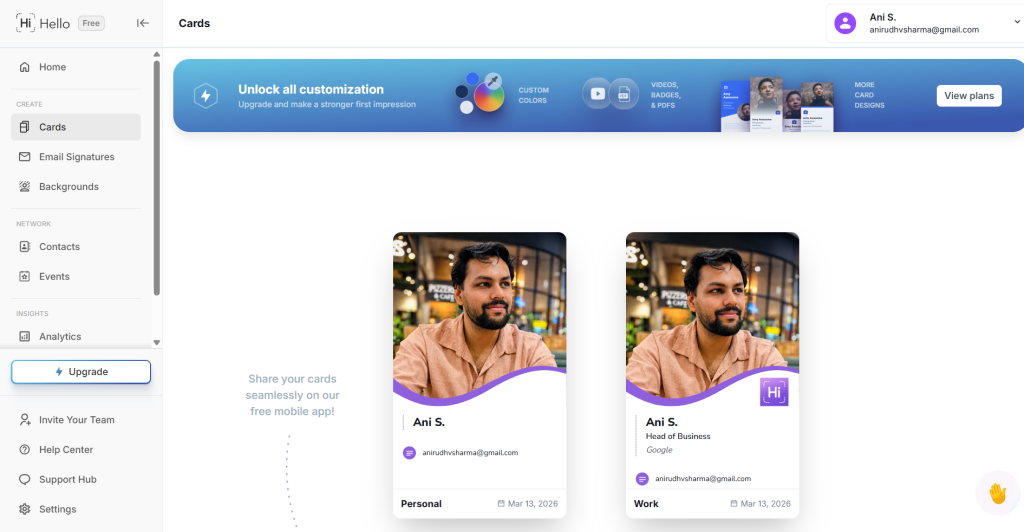Image resolution: width=1024 pixels, height=532 pixels.
Task: Click the sidebar scrollbar down arrow
Action: click(x=157, y=343)
